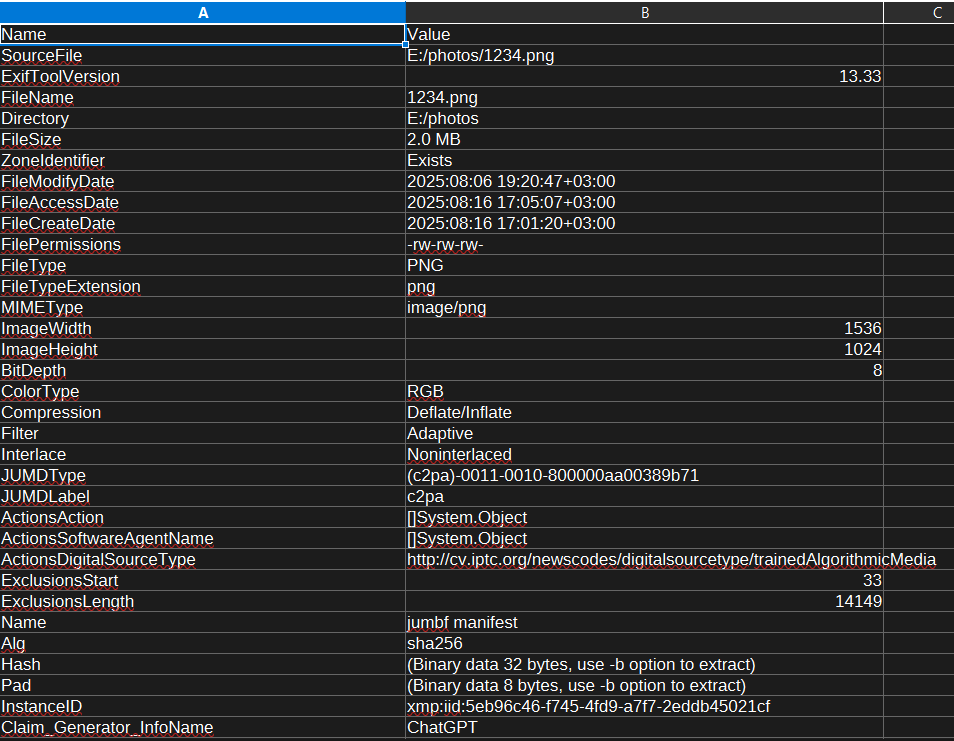This screenshot has height=741, width=954.
Task: Click the ImageHeight value 1024
Action: 862,350
